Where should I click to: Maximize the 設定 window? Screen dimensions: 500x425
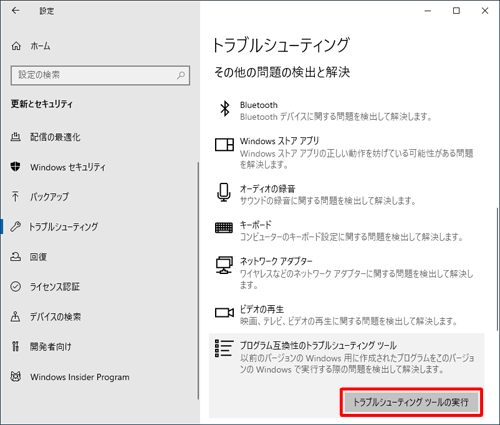click(456, 11)
